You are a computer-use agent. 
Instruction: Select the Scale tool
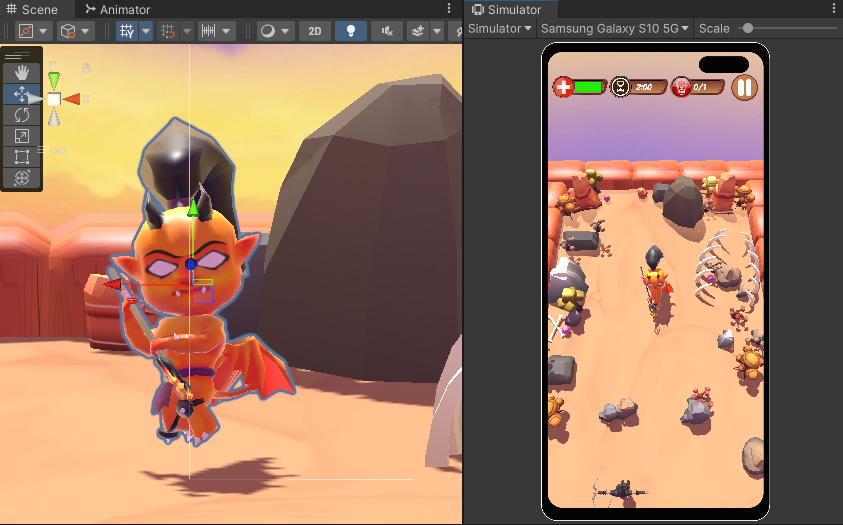coord(22,136)
